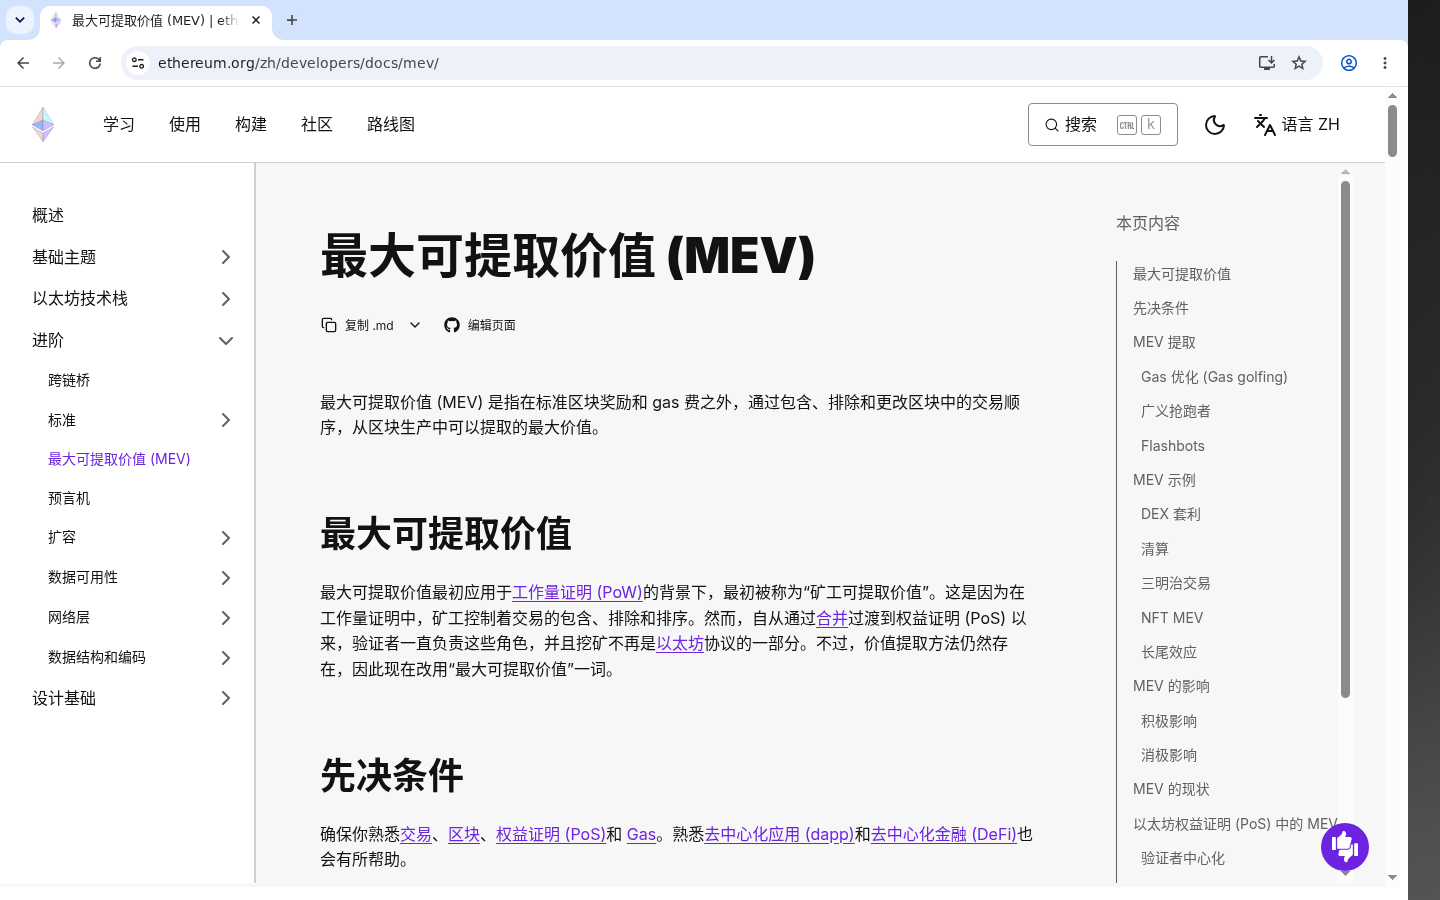Click page scrollbar down arrow

coord(1392,878)
